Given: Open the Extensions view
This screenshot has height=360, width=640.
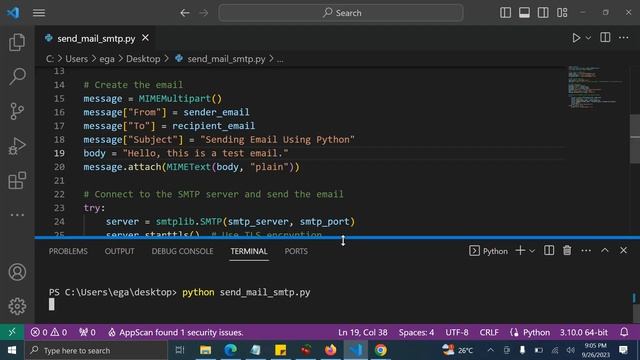Looking at the screenshot, I should (x=17, y=180).
